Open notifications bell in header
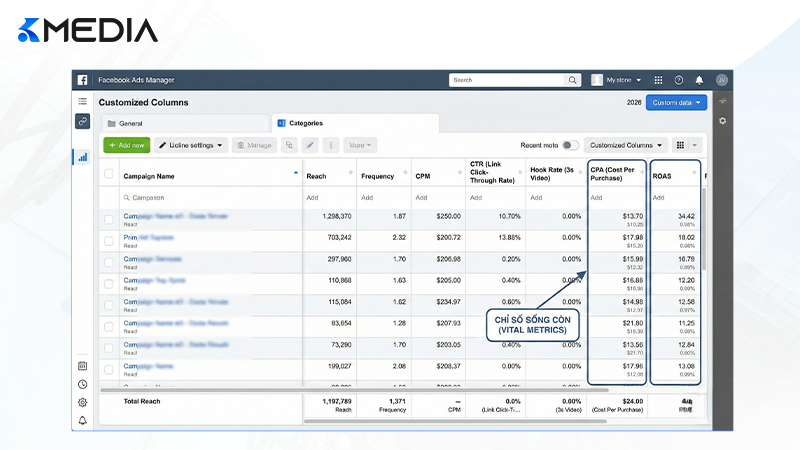Screen dimensions: 800x450 click(699, 80)
